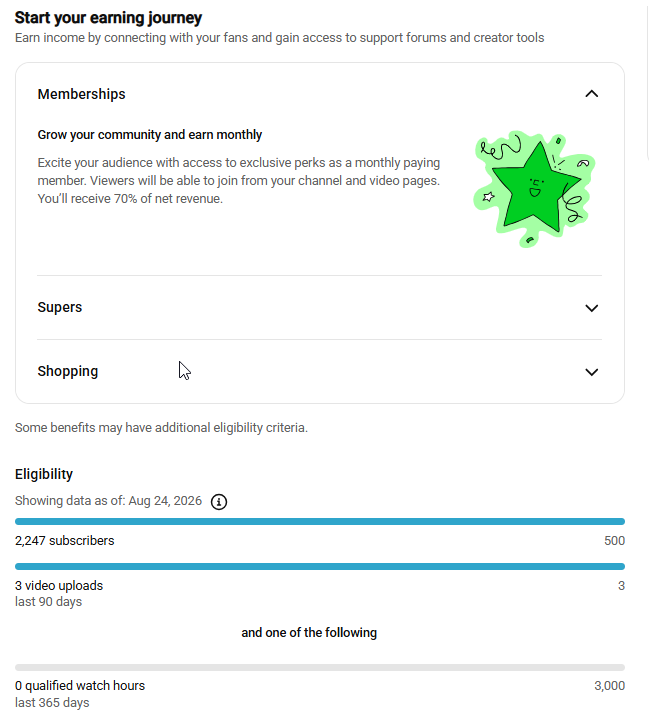Expand the Supers section chevron

coord(592,308)
